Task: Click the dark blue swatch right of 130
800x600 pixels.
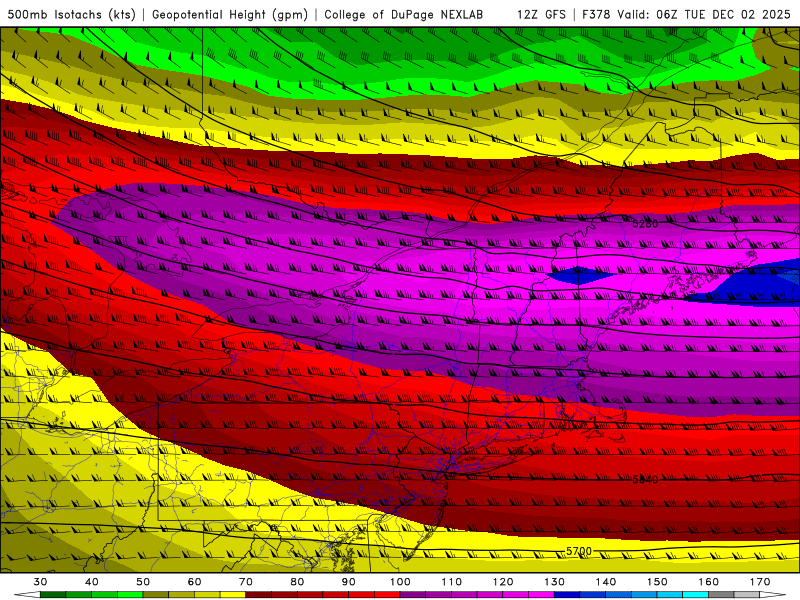Action: 567,595
